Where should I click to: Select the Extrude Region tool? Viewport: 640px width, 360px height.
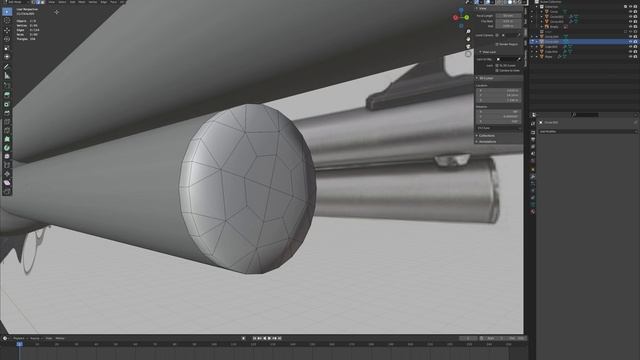[7, 95]
